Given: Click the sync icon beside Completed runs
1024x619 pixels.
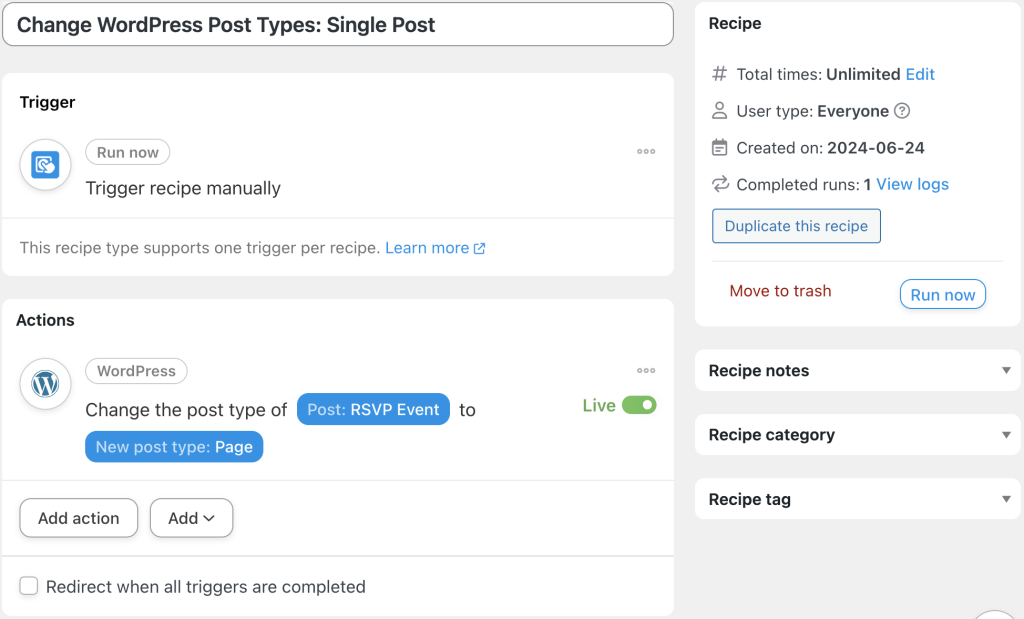Looking at the screenshot, I should click(718, 184).
